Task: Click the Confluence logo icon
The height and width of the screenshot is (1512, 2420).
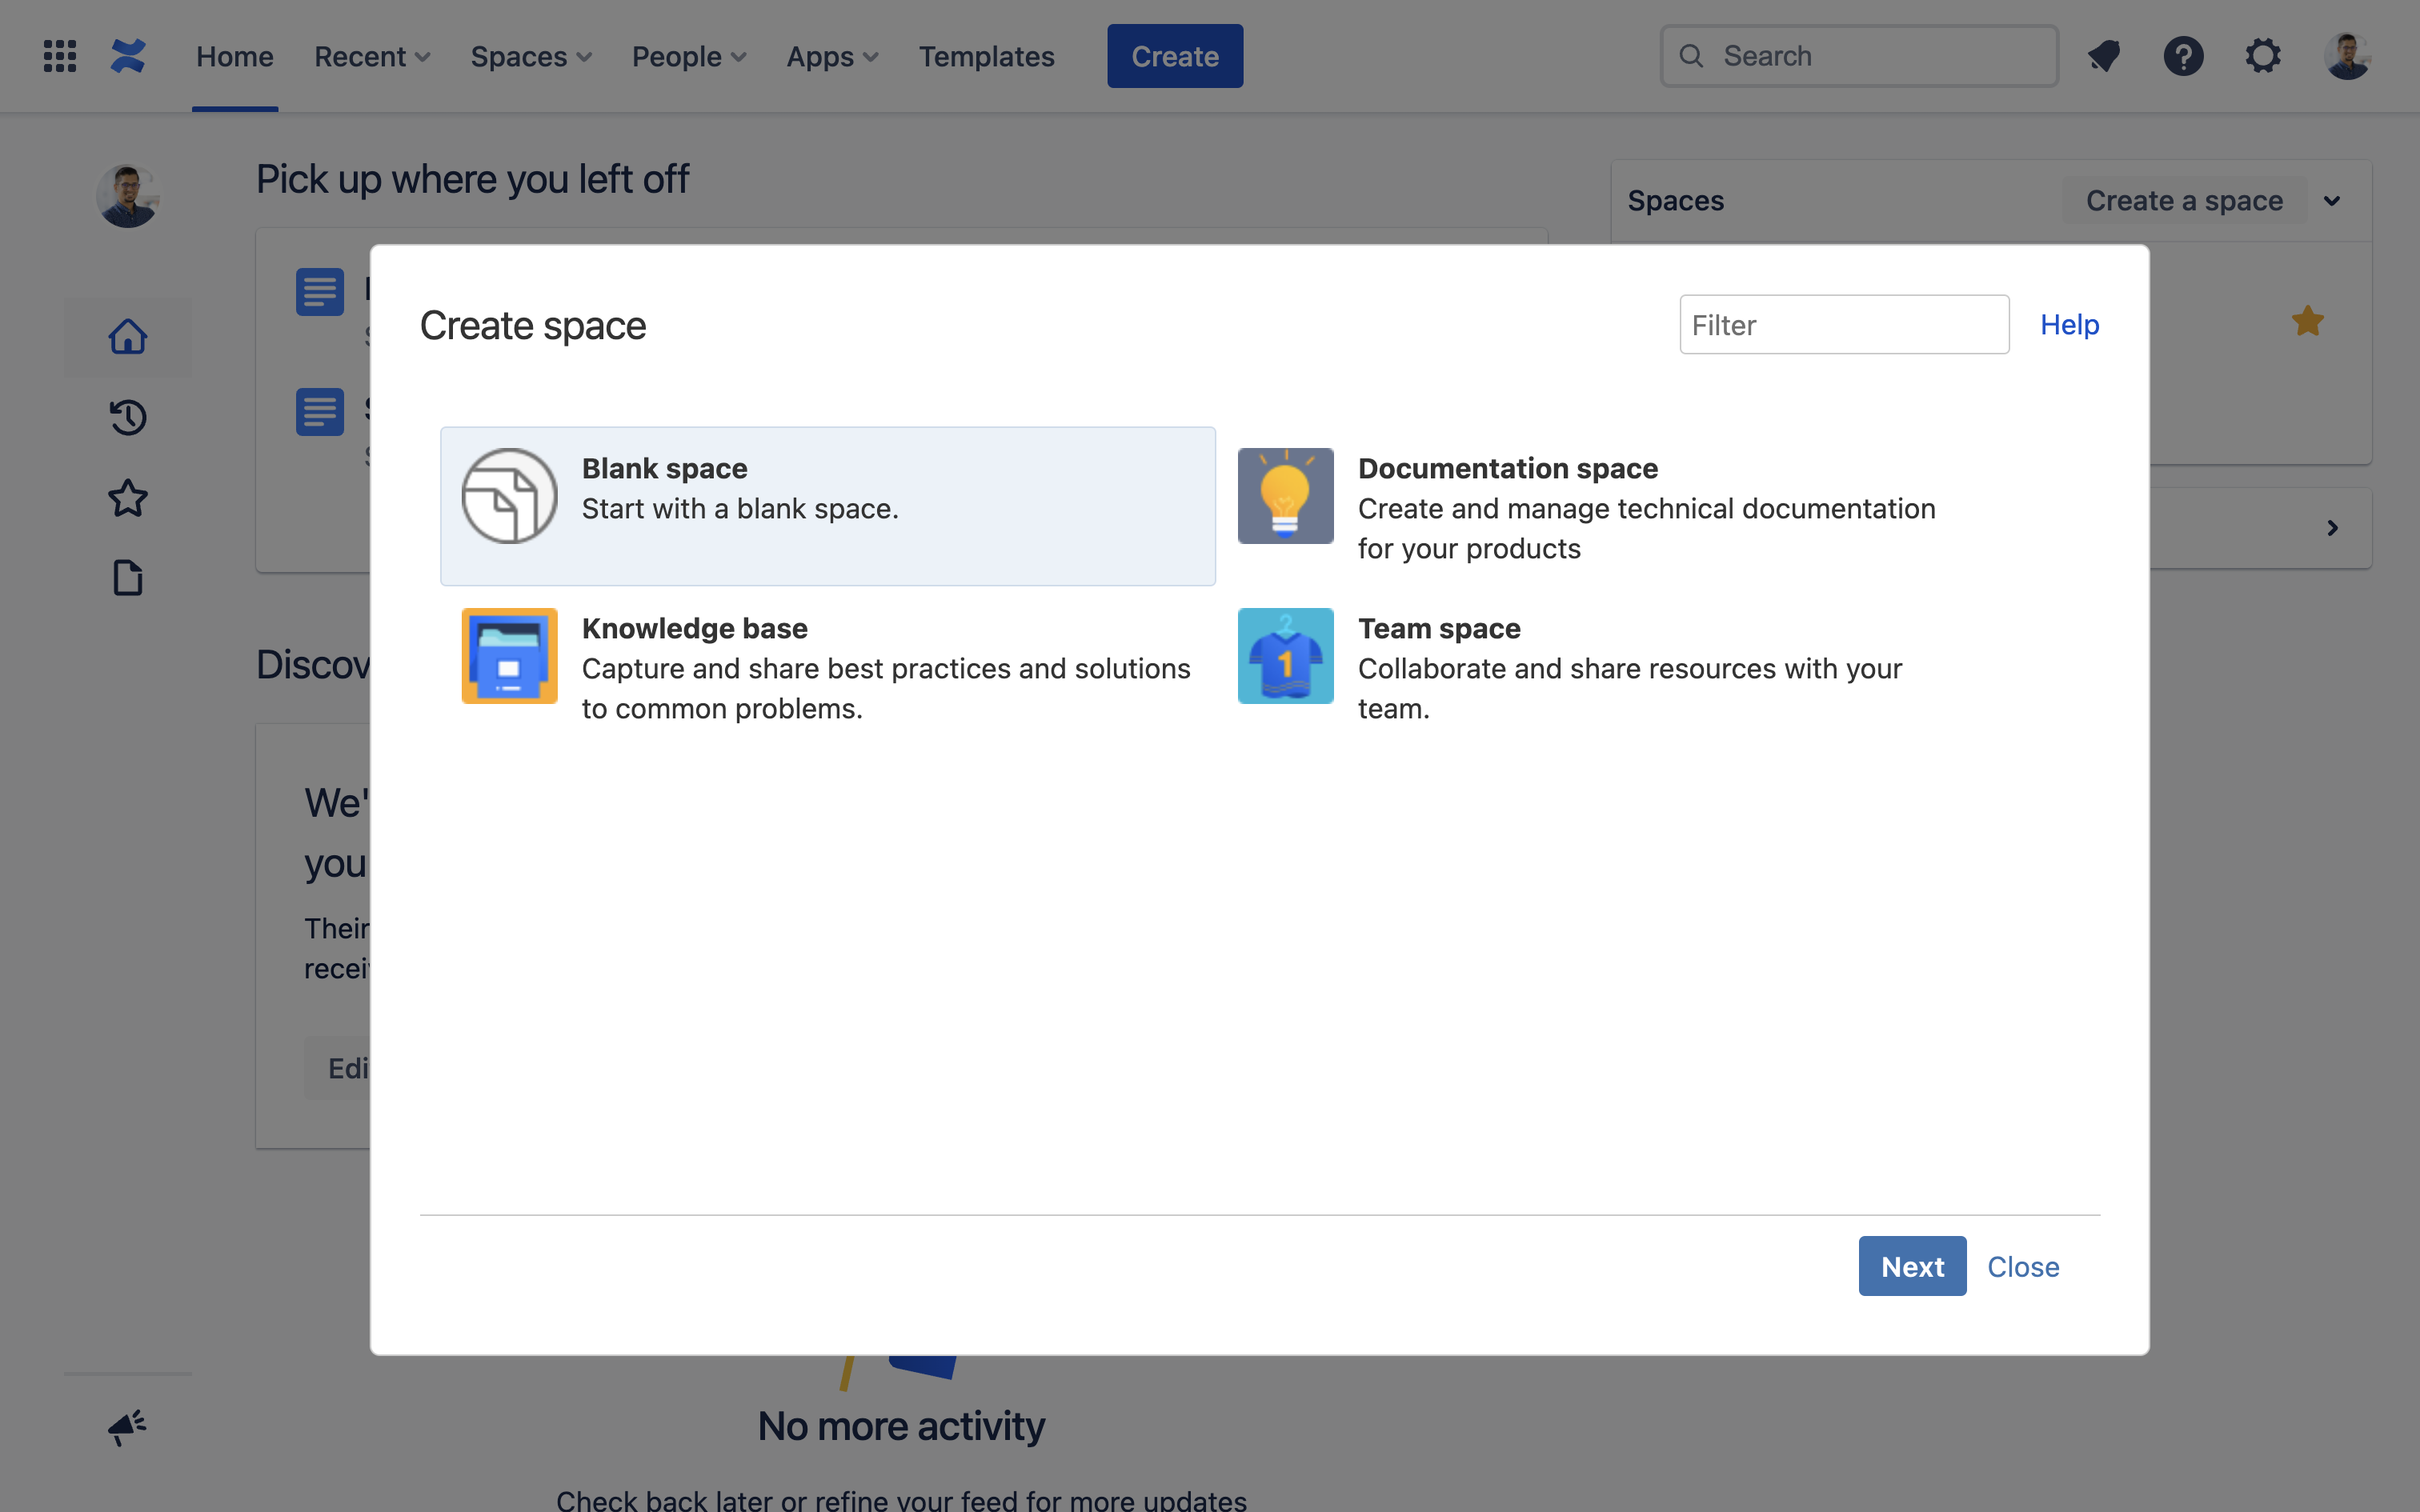Action: coord(128,56)
